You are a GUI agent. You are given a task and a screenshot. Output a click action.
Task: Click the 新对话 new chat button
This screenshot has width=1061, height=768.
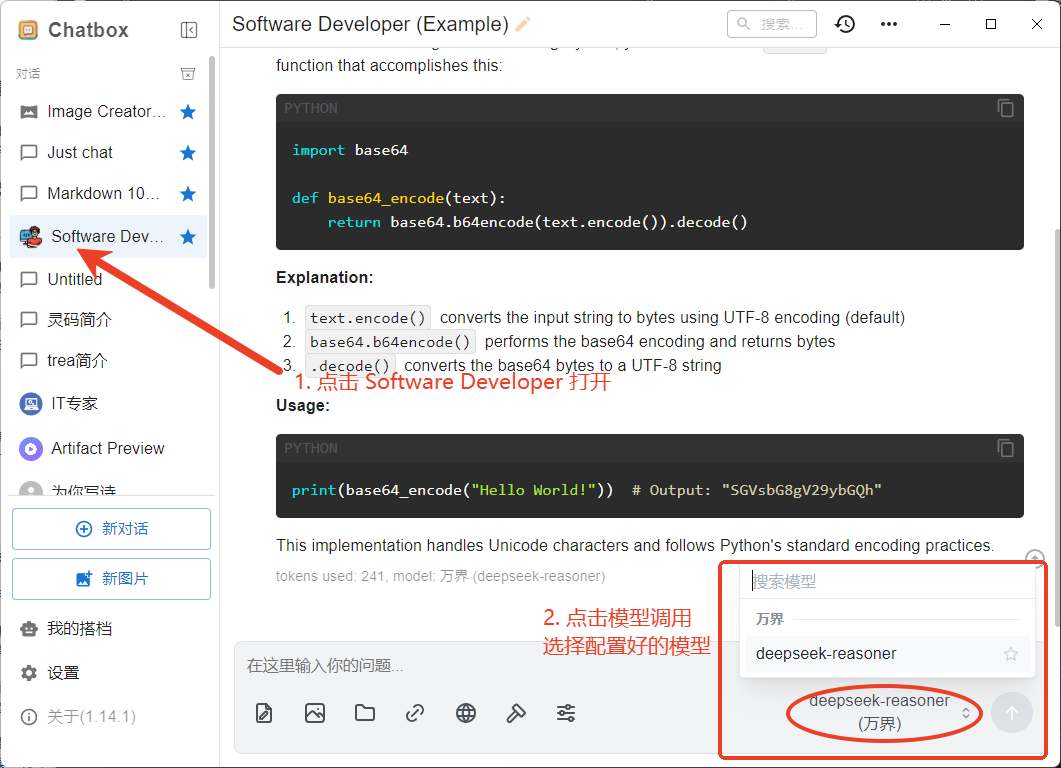[111, 529]
